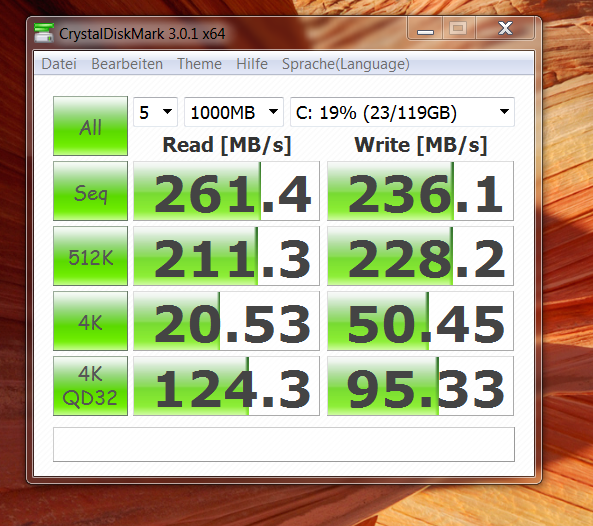Open the Datei menu
The image size is (593, 526).
pos(59,64)
